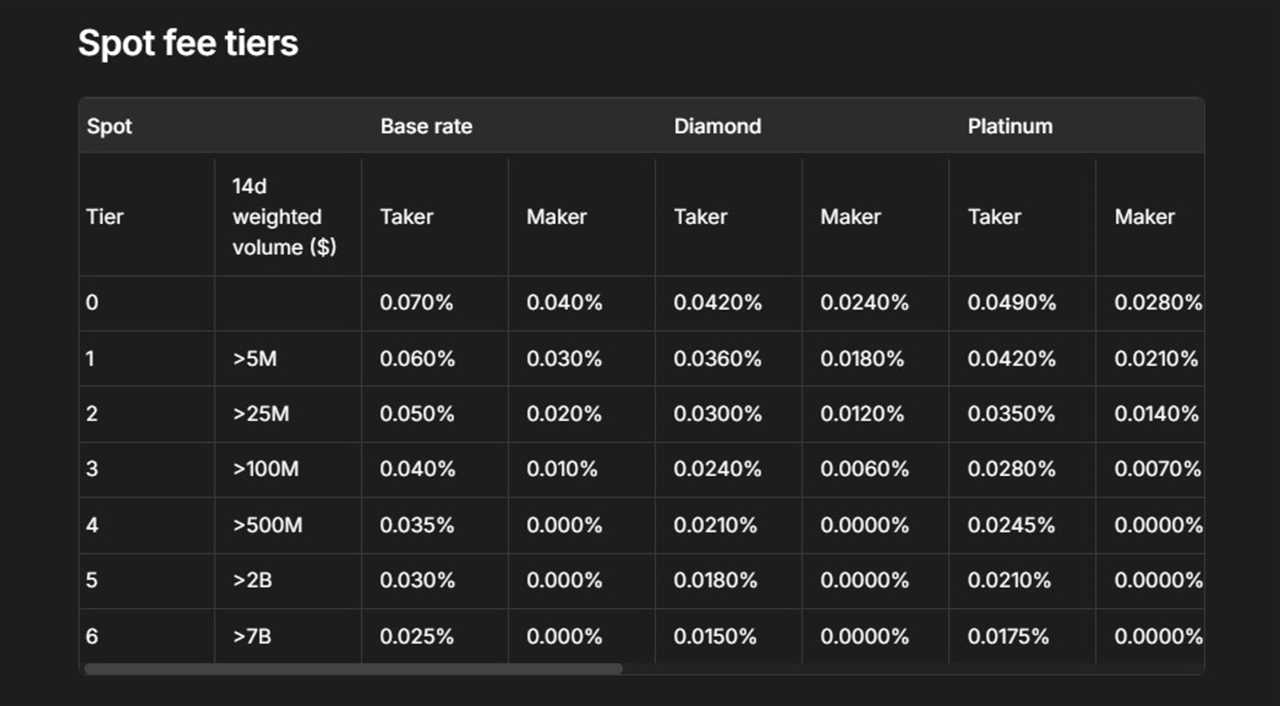
Task: Select the '>500M' volume threshold cell
Action: 267,525
